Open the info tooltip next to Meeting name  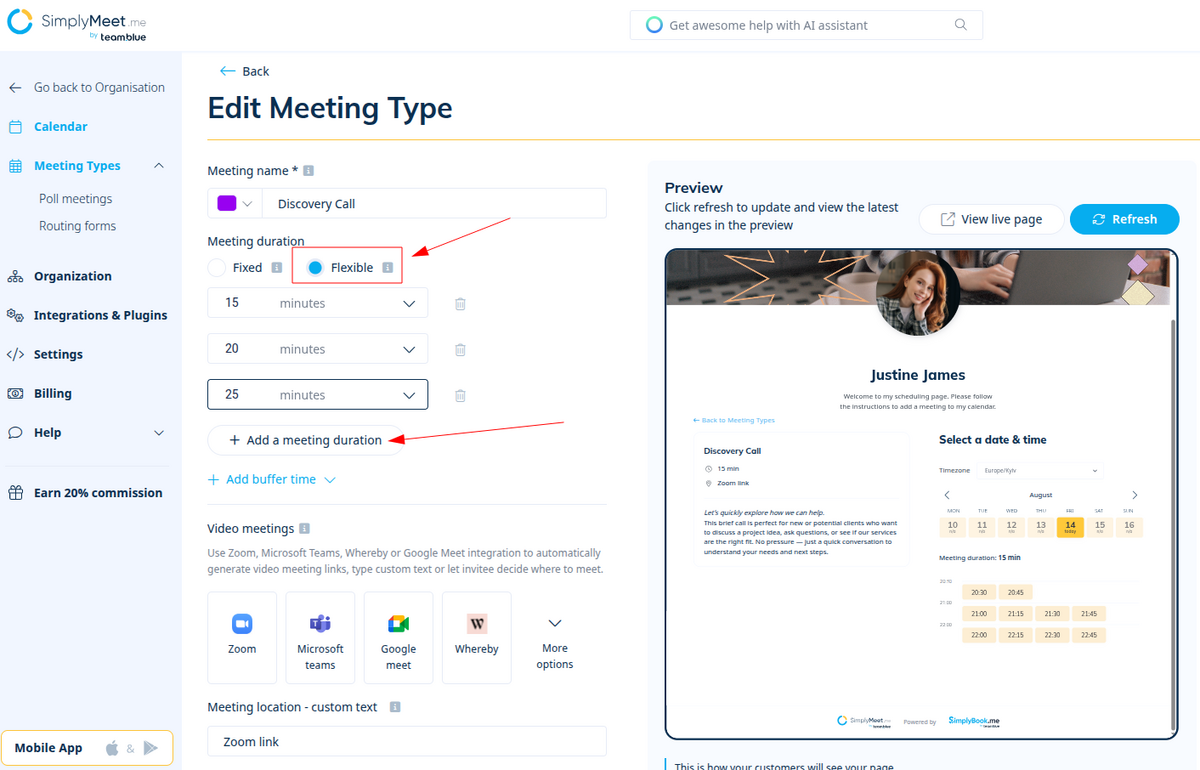click(x=308, y=171)
